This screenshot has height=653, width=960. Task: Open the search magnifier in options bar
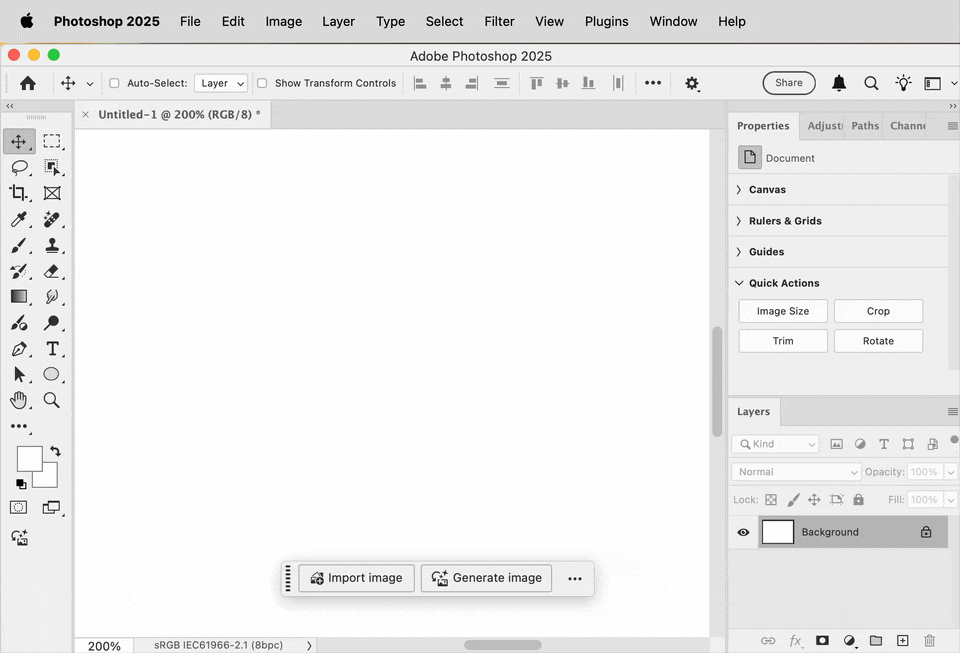[871, 83]
